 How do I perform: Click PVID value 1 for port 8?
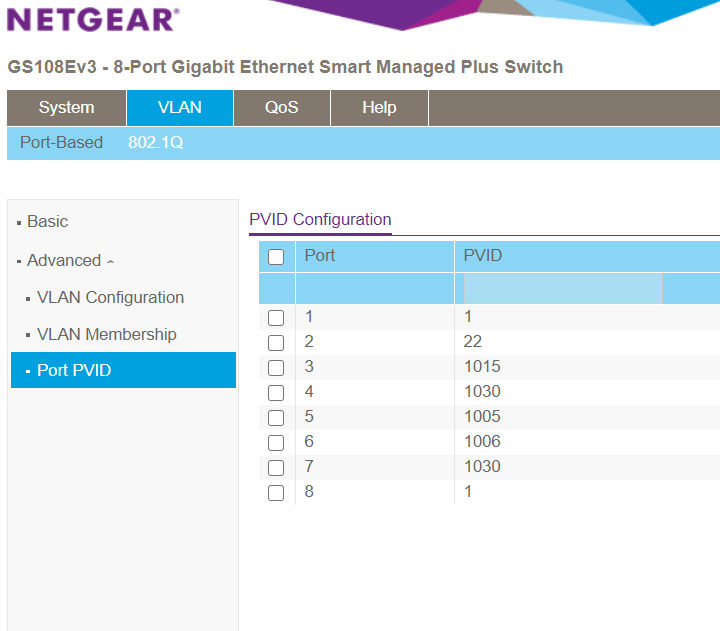tap(468, 491)
